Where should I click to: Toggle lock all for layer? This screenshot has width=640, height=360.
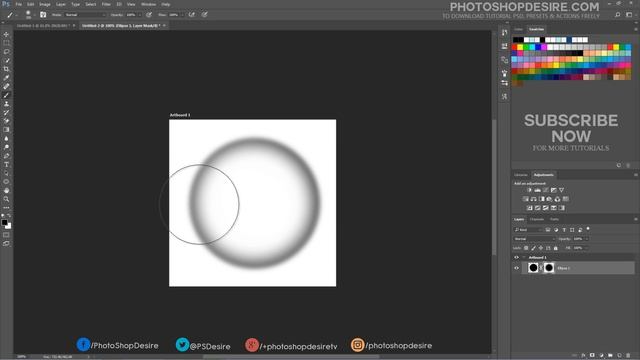coord(556,248)
